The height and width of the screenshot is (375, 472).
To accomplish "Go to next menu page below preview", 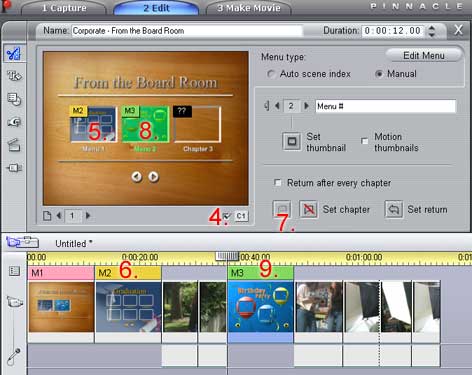I will (88, 216).
